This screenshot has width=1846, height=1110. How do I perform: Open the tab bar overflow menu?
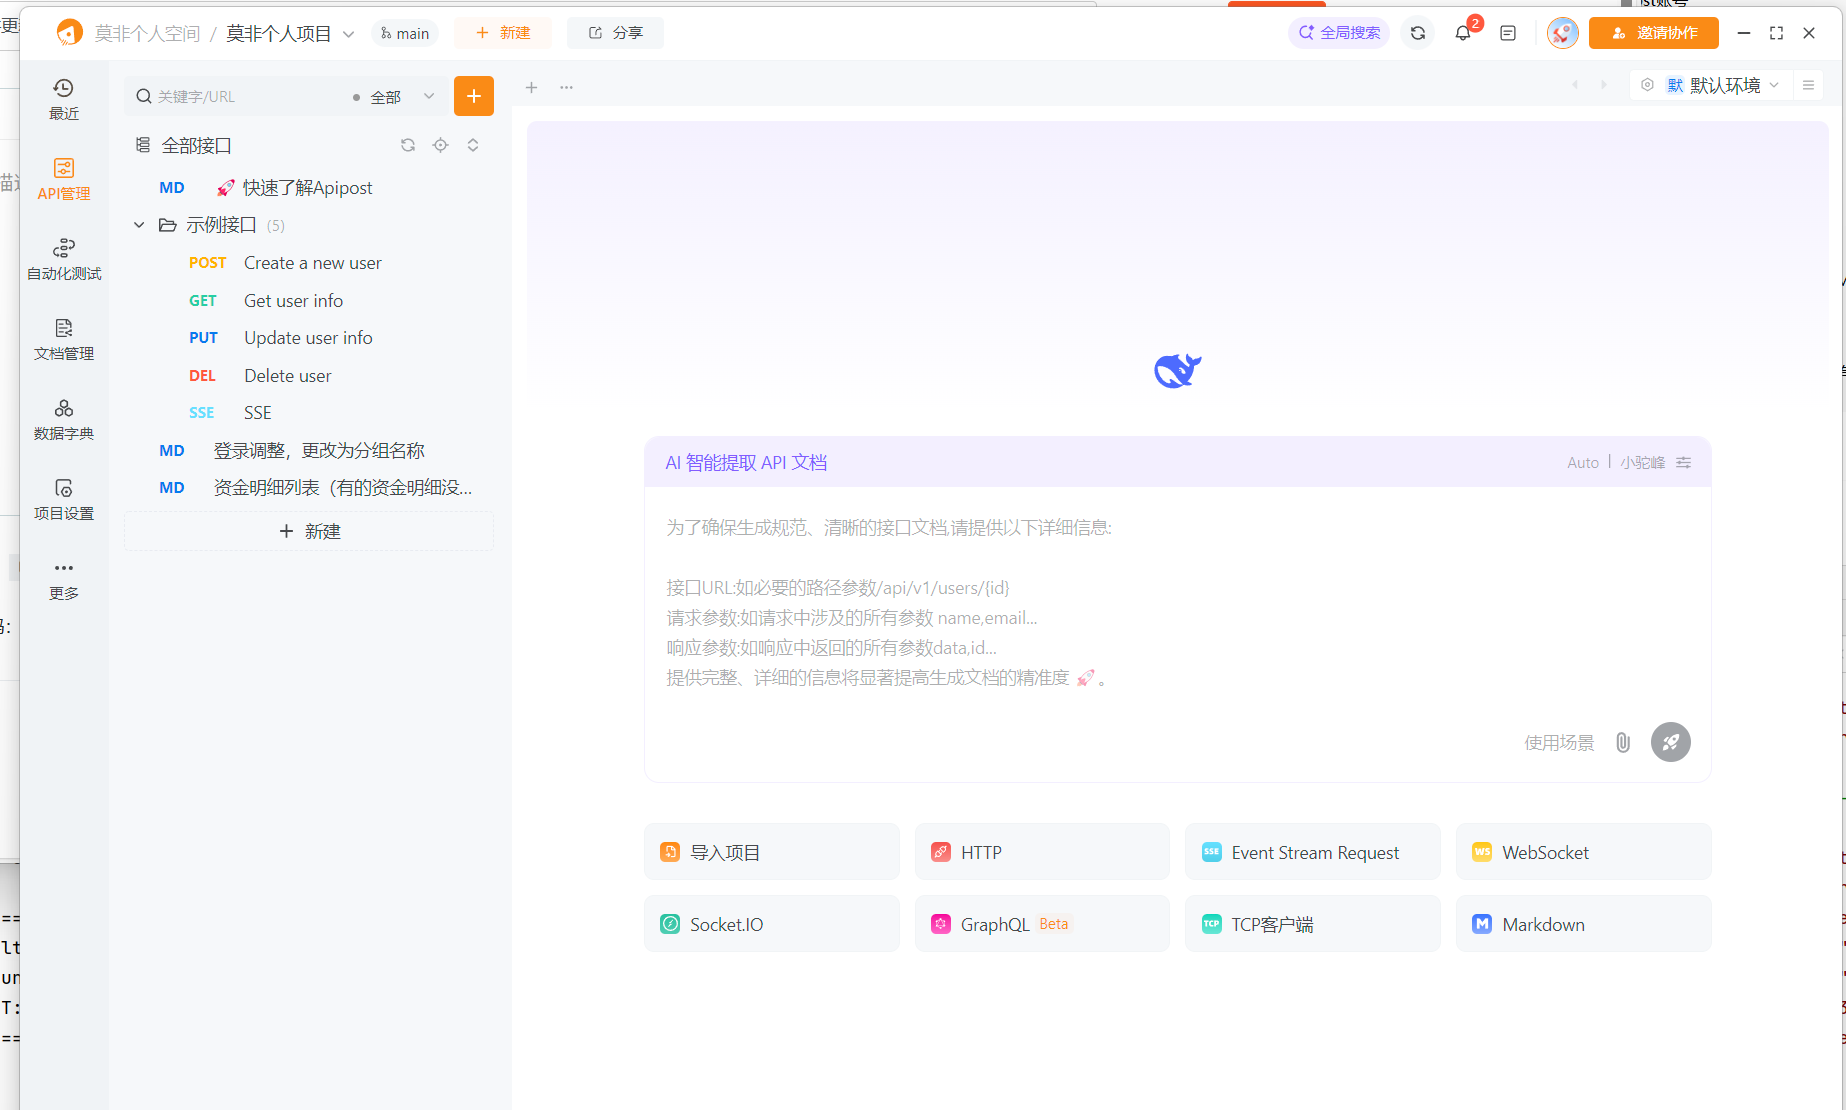point(566,88)
